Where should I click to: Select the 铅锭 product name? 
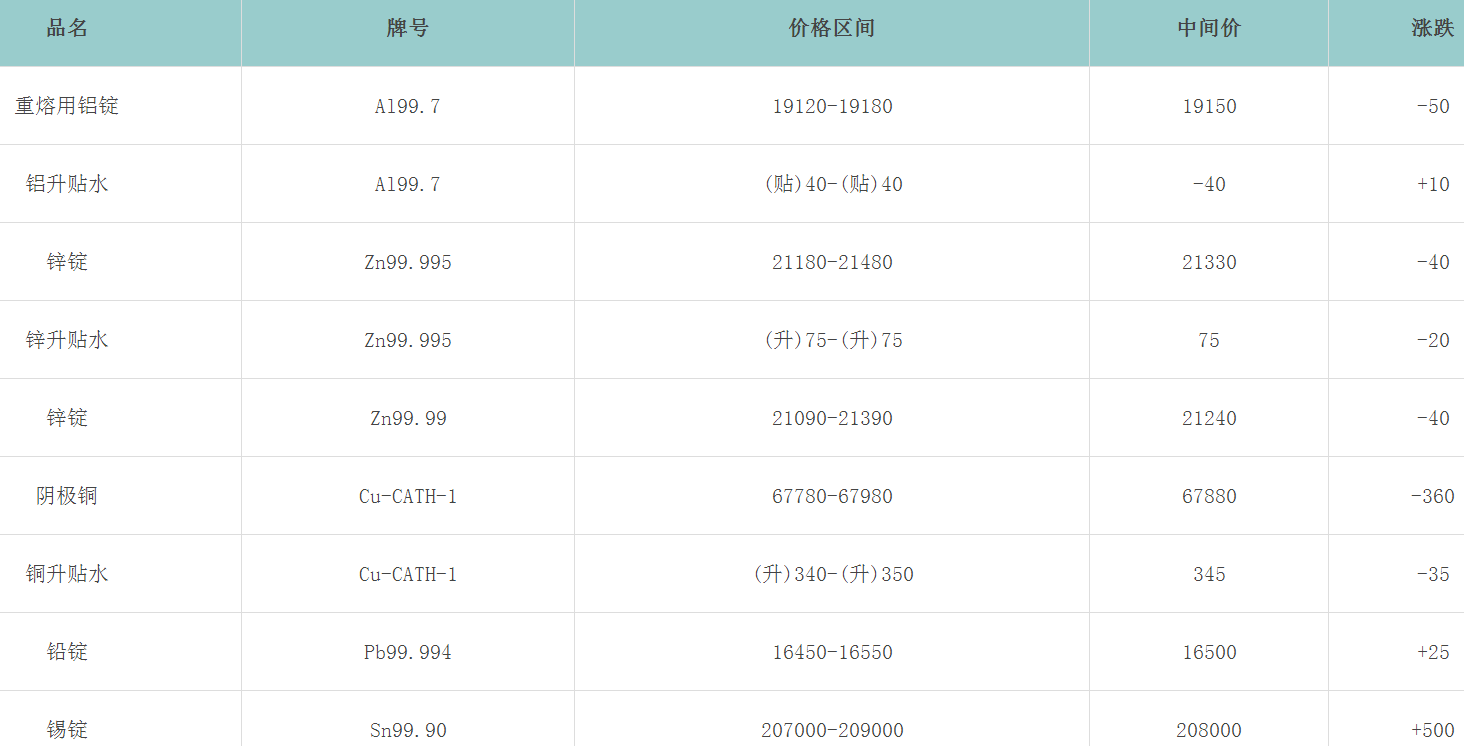tap(67, 652)
